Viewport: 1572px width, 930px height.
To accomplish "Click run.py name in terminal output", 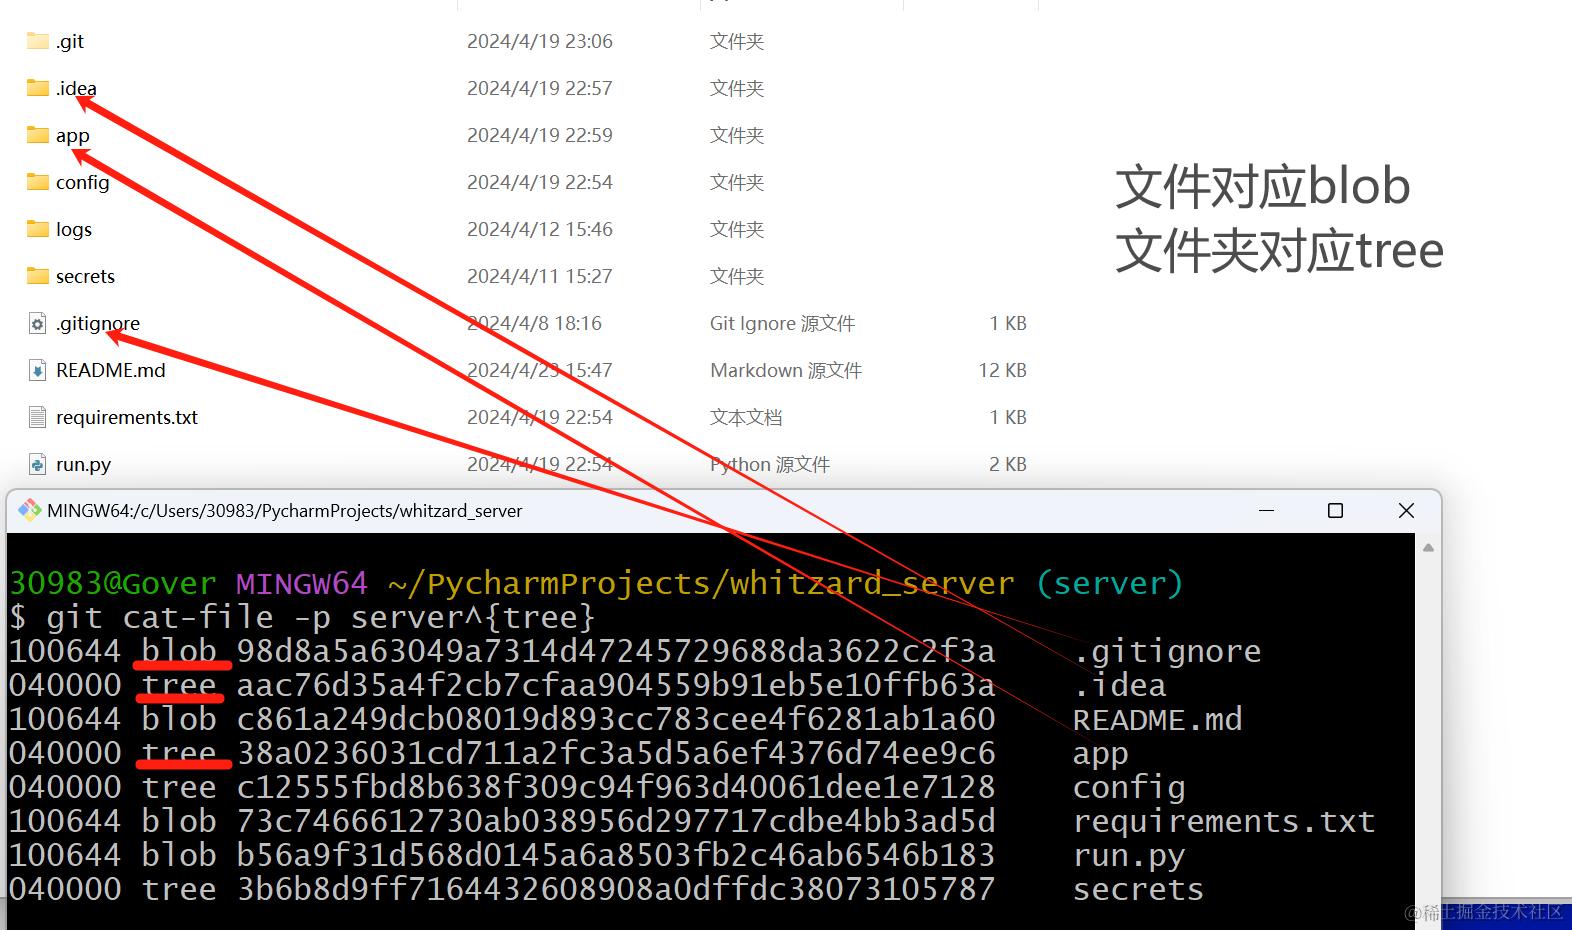I will [x=1129, y=856].
